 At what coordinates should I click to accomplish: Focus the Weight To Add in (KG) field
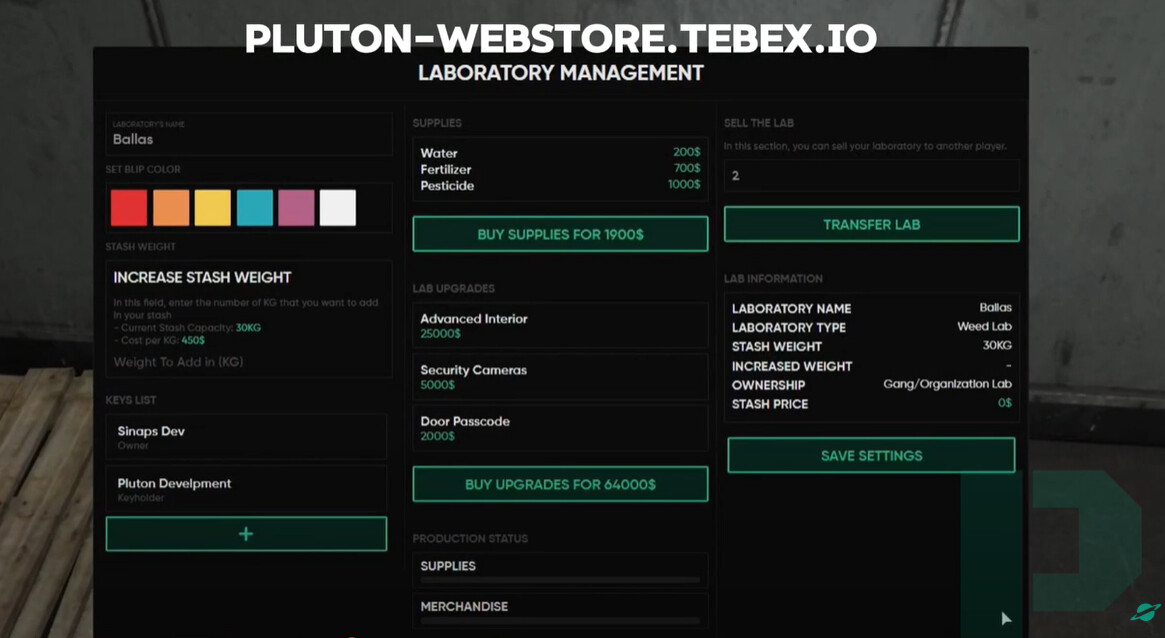[249, 362]
